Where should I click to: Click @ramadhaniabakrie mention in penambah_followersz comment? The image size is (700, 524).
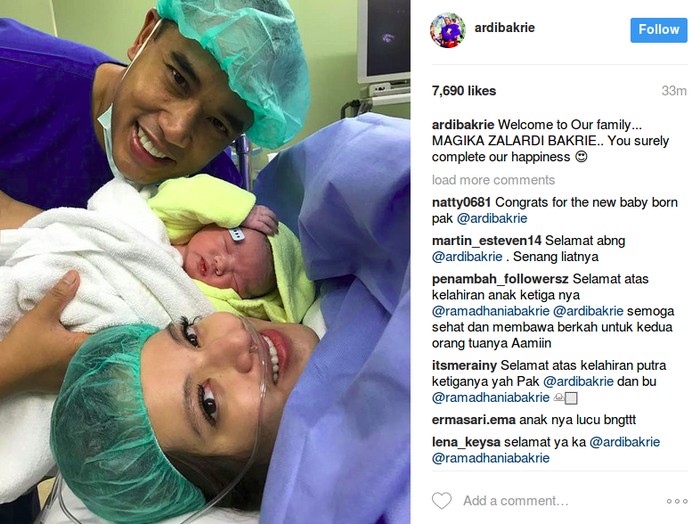491,311
